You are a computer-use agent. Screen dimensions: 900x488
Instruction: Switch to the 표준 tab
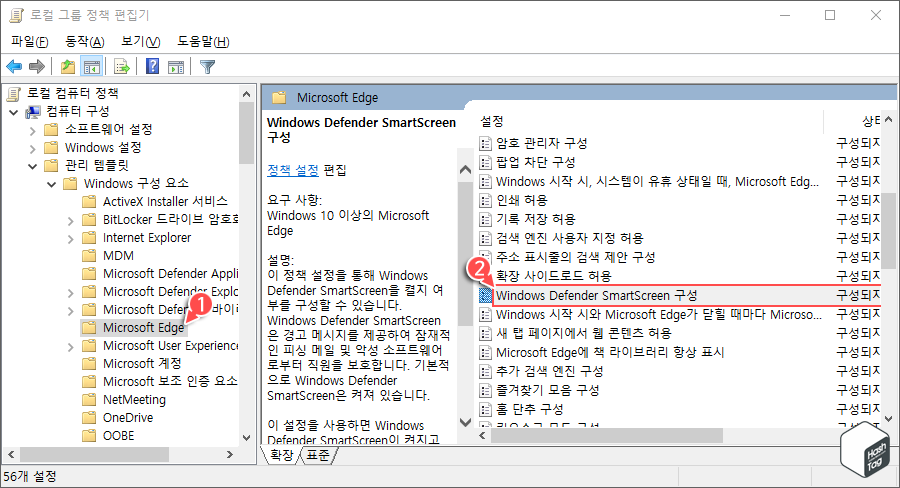318,455
